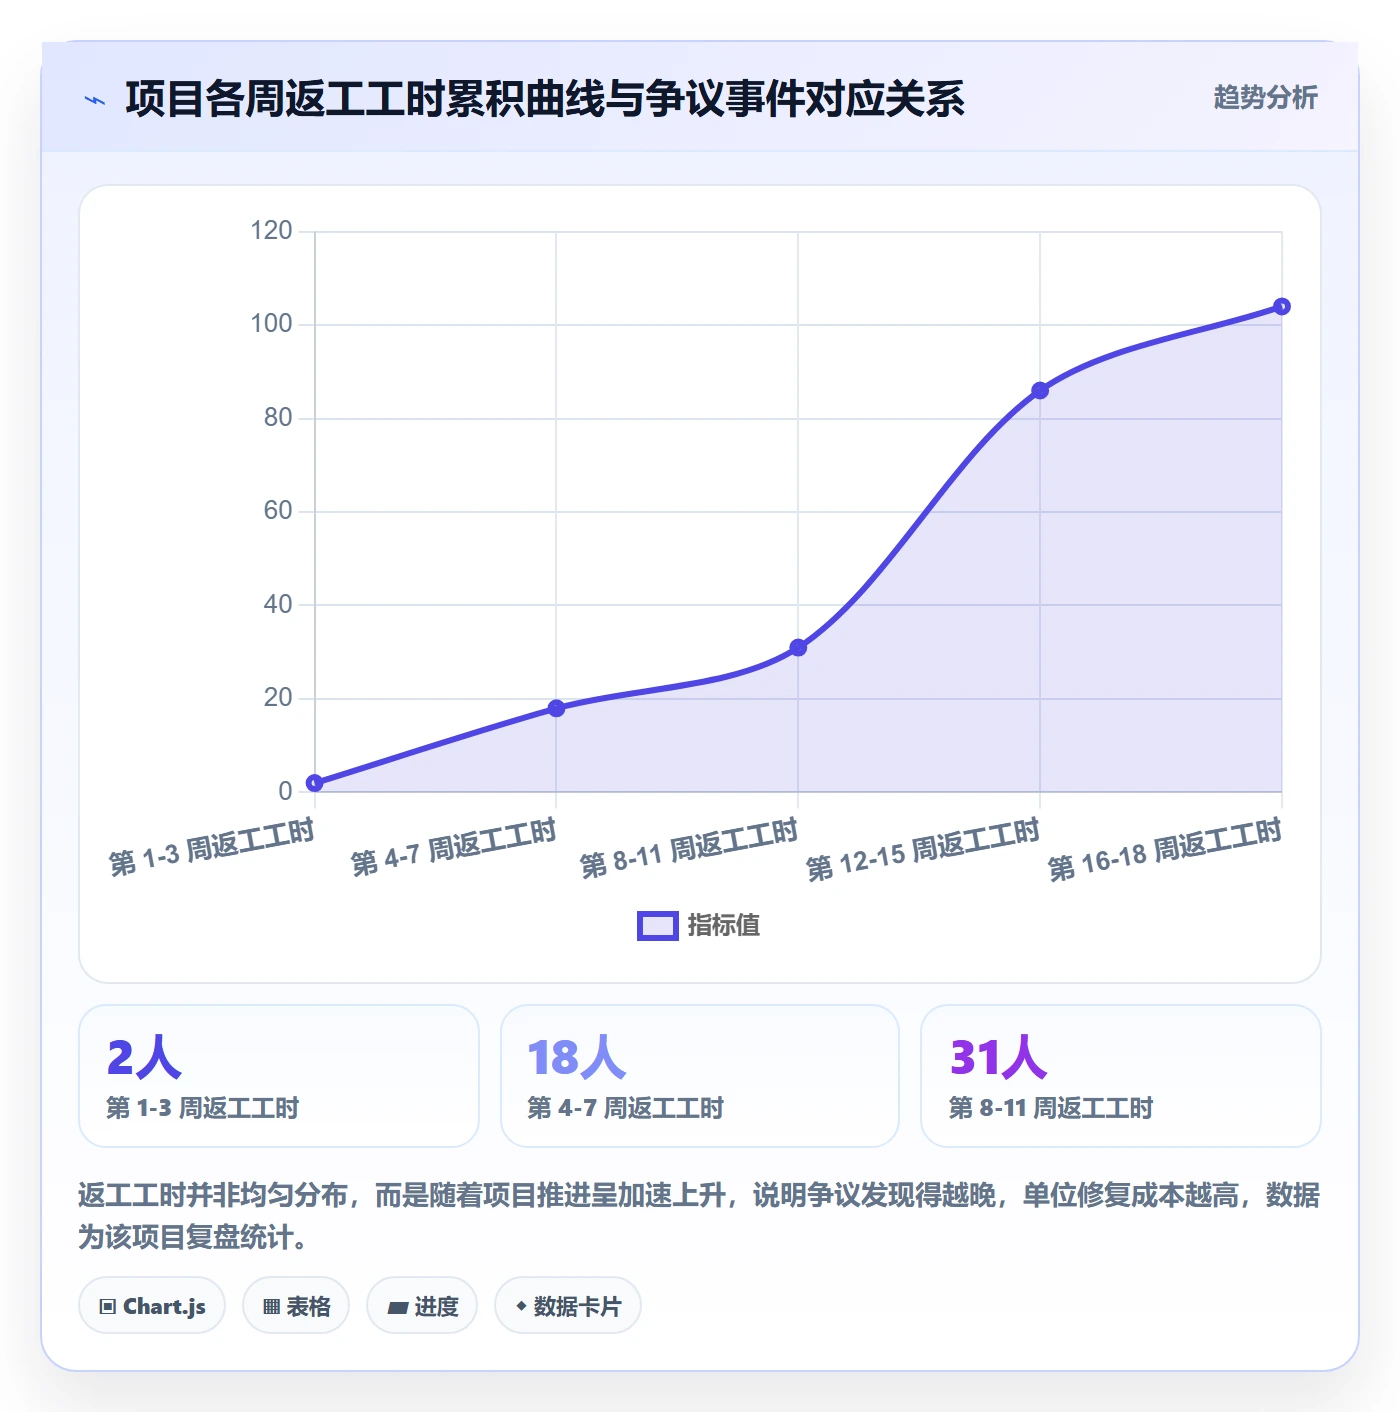Toggle the 指标值 legend swatch
The height and width of the screenshot is (1412, 1400).
pos(658,926)
